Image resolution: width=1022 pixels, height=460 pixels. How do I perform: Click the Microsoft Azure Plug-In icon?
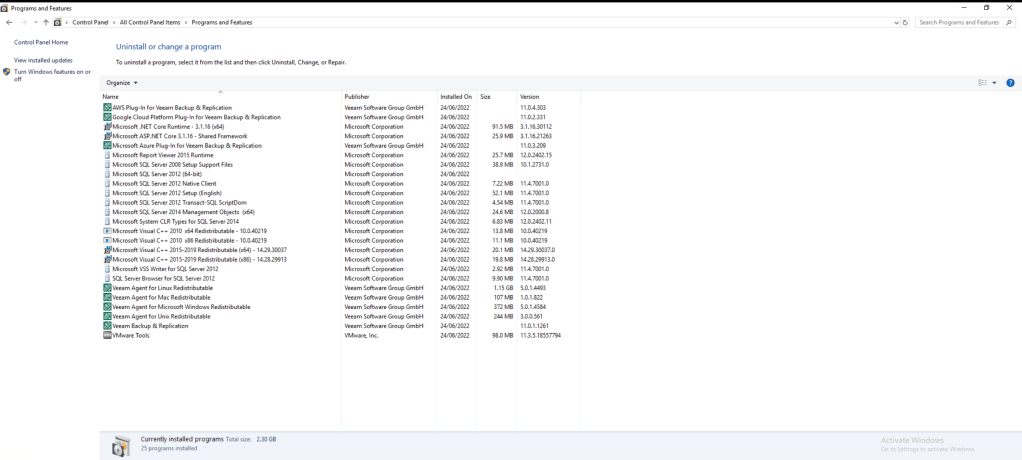[x=107, y=146]
